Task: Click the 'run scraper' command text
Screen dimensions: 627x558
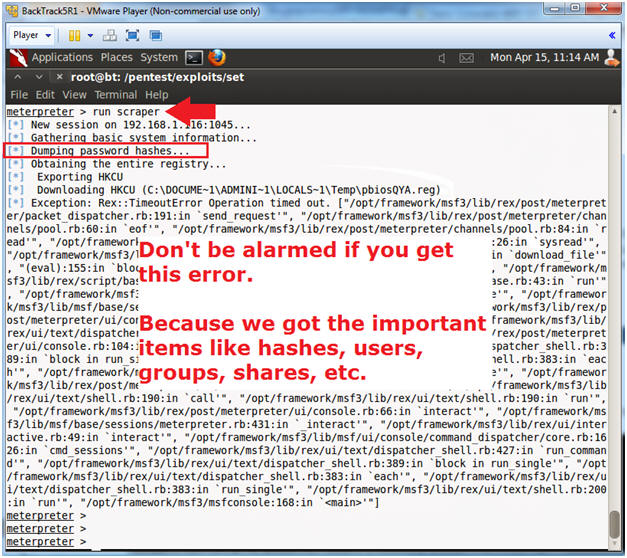Action: 126,112
